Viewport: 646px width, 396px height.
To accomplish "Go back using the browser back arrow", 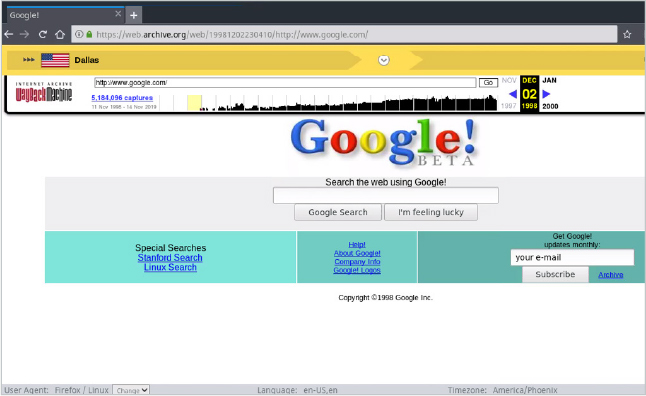I will pyautogui.click(x=8, y=35).
